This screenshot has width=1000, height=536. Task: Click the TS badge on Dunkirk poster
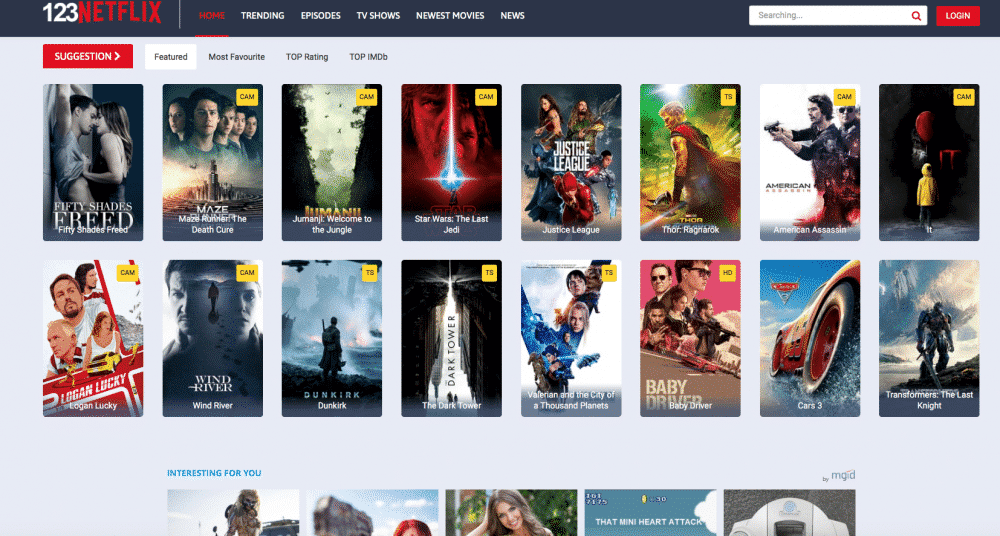point(369,273)
